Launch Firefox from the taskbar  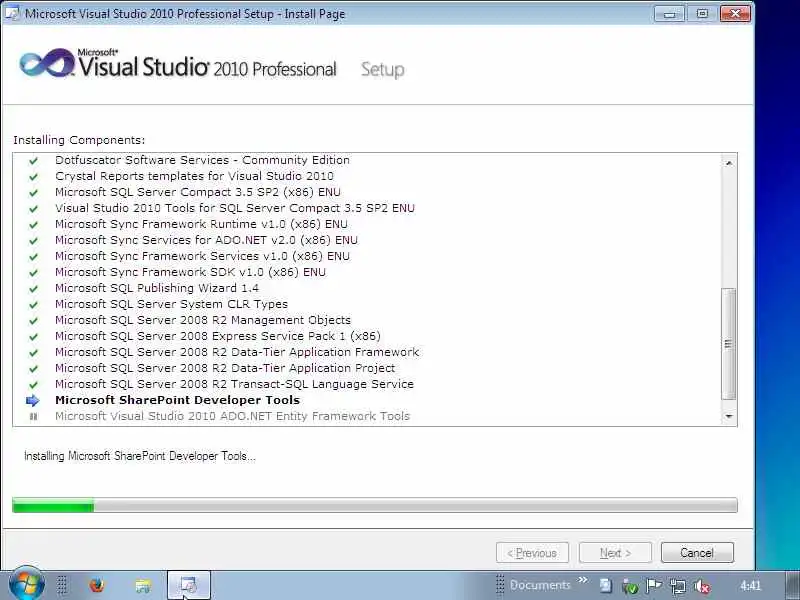(96, 585)
